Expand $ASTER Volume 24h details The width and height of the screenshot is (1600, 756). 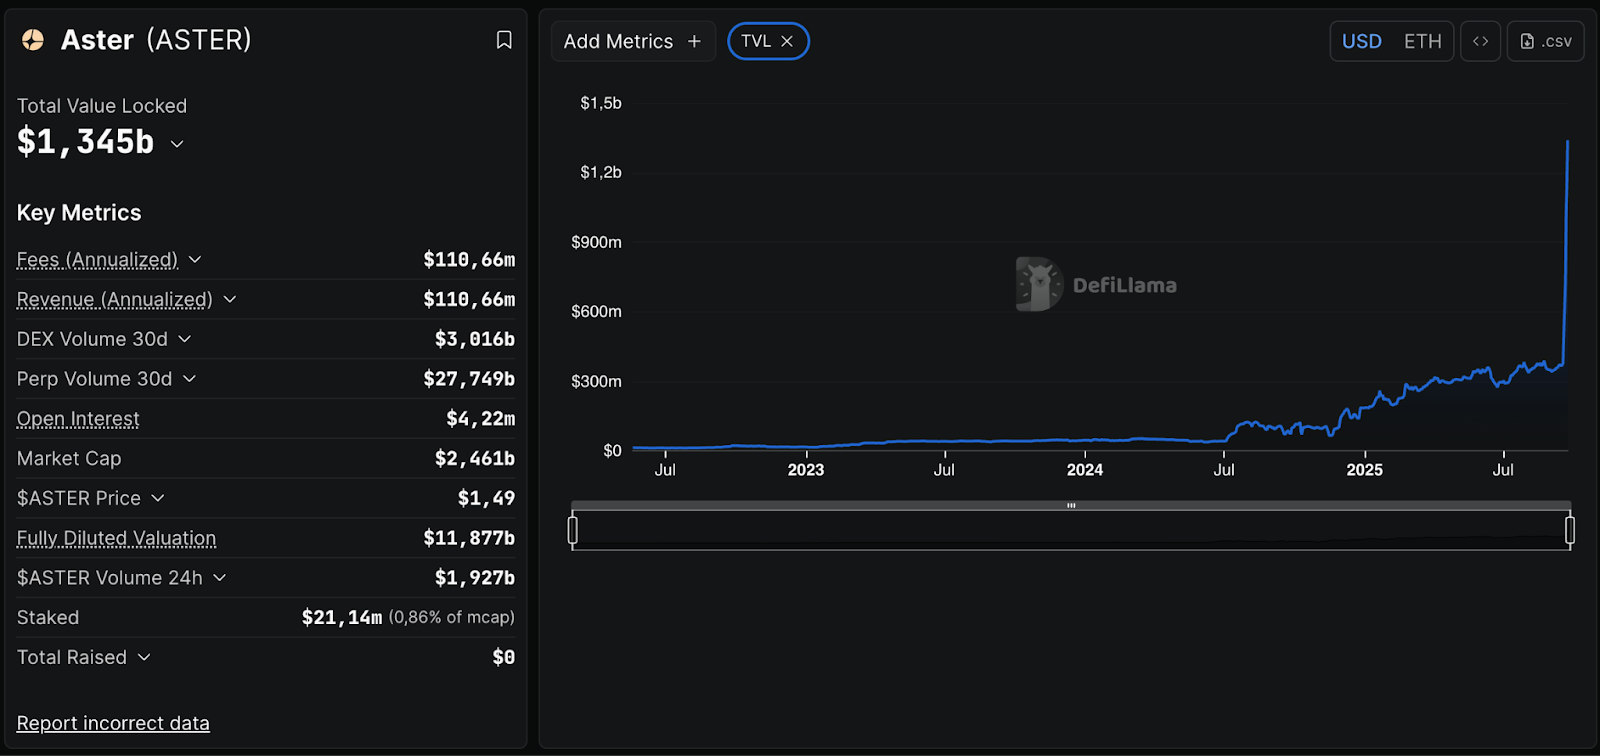coord(220,578)
